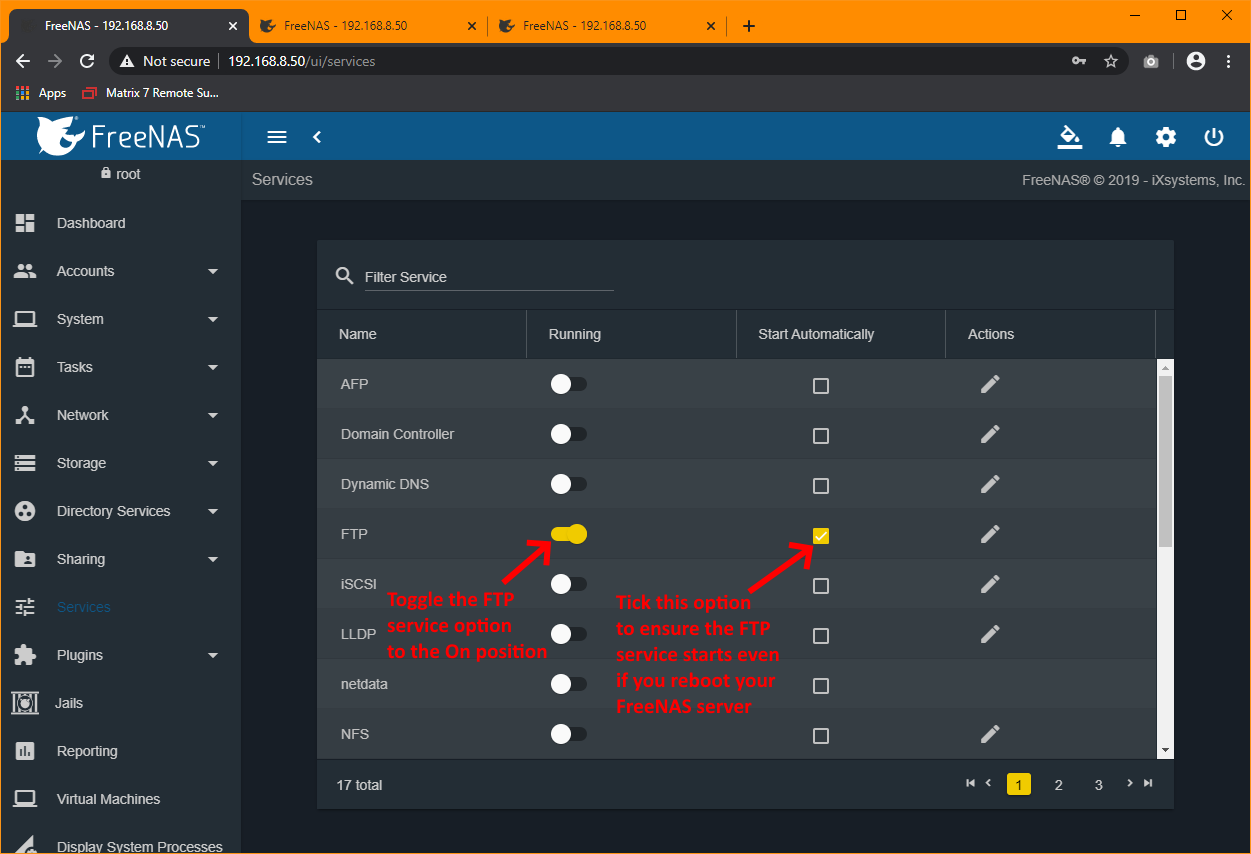Image resolution: width=1251 pixels, height=854 pixels.
Task: Toggle the NFS service running switch
Action: (x=568, y=734)
